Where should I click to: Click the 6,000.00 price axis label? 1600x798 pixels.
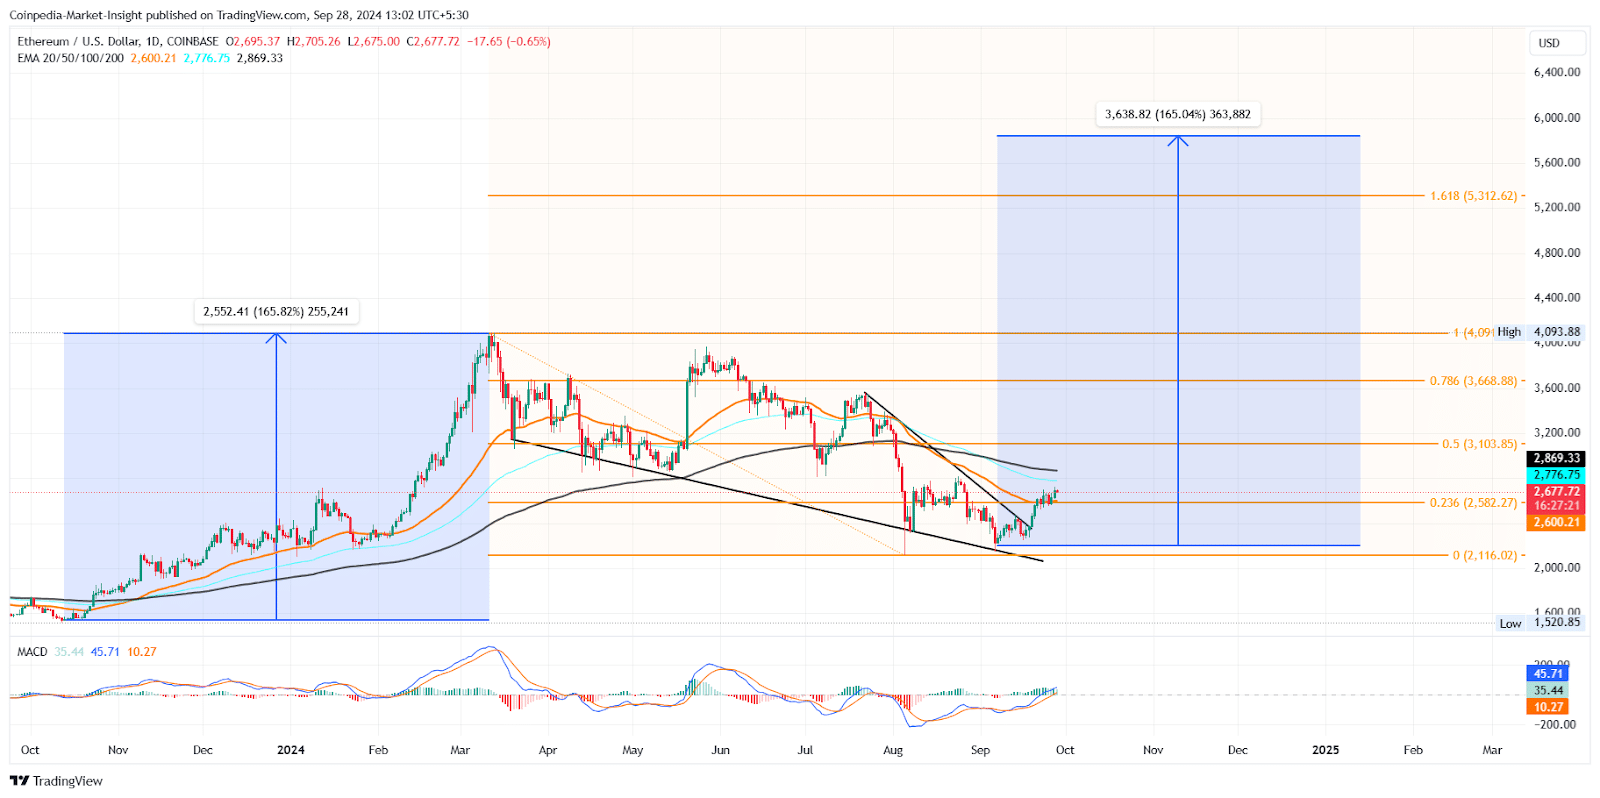coord(1557,117)
